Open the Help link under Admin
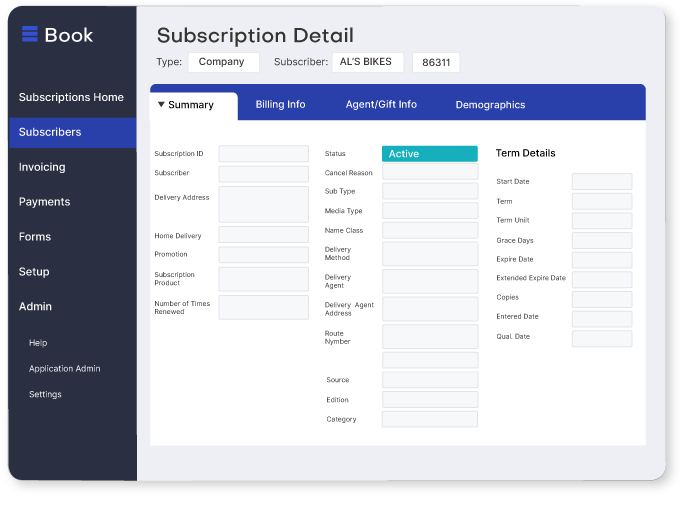The width and height of the screenshot is (680, 520). tap(38, 343)
